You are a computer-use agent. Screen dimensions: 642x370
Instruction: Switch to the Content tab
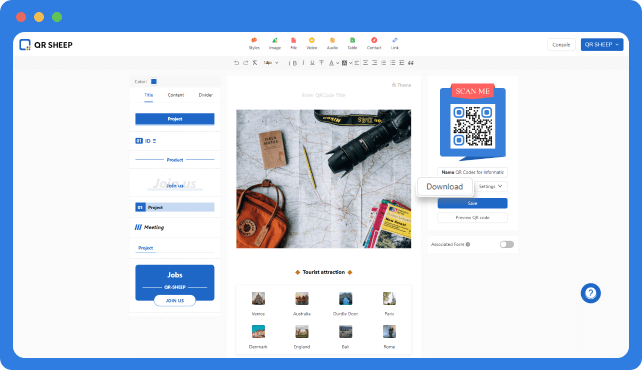(x=176, y=95)
